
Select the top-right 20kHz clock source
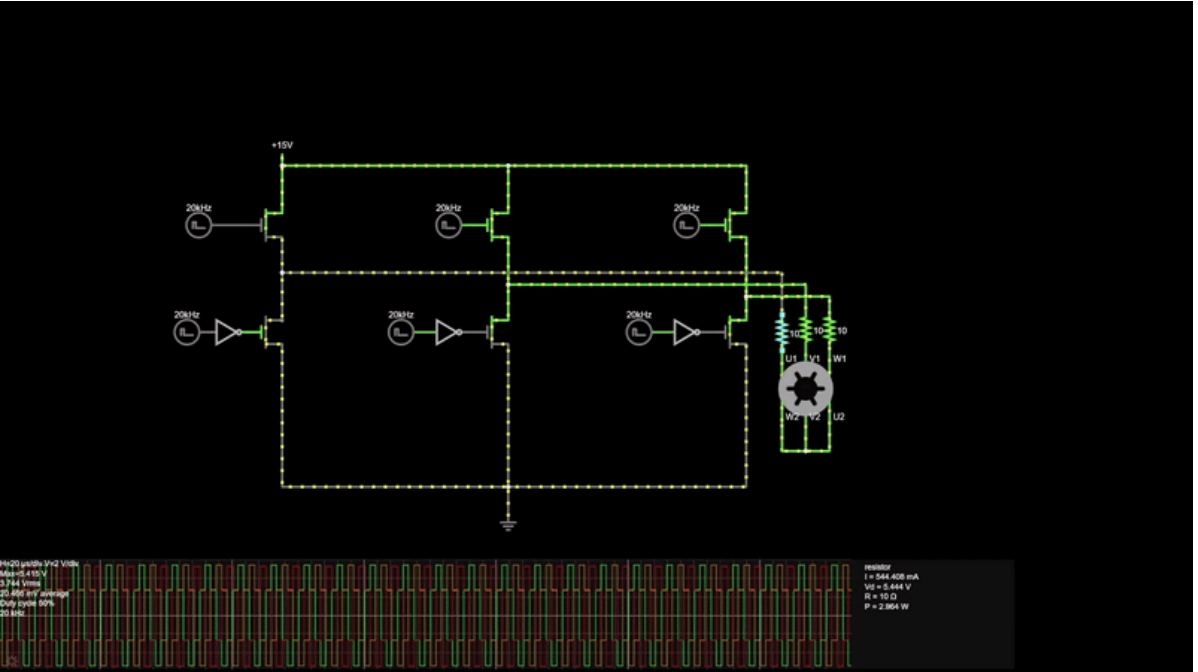tap(687, 224)
